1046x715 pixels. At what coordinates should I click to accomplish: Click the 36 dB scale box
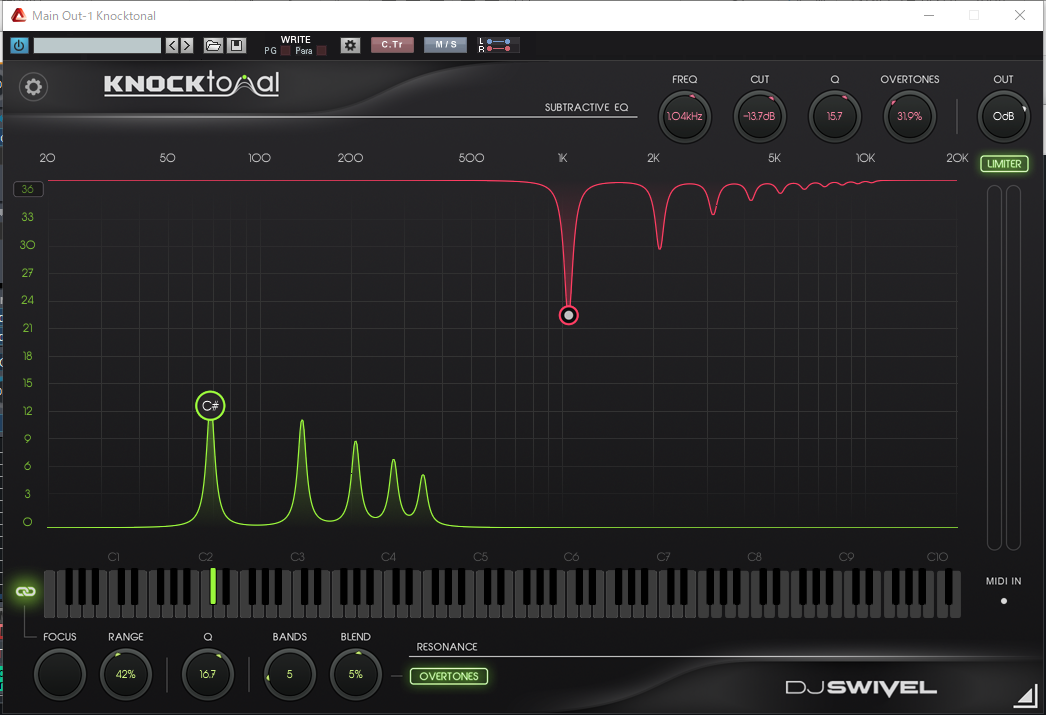[x=28, y=189]
